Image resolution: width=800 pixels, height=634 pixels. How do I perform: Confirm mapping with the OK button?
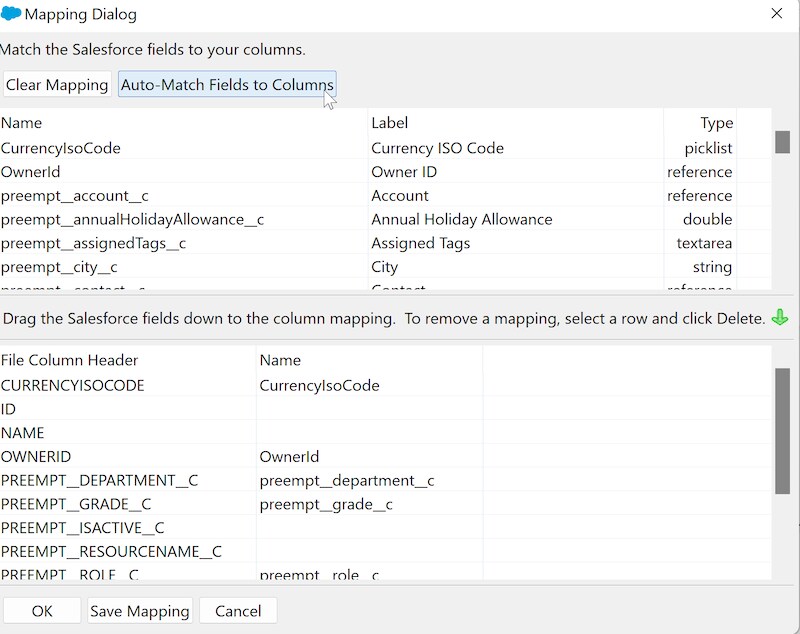[x=42, y=611]
